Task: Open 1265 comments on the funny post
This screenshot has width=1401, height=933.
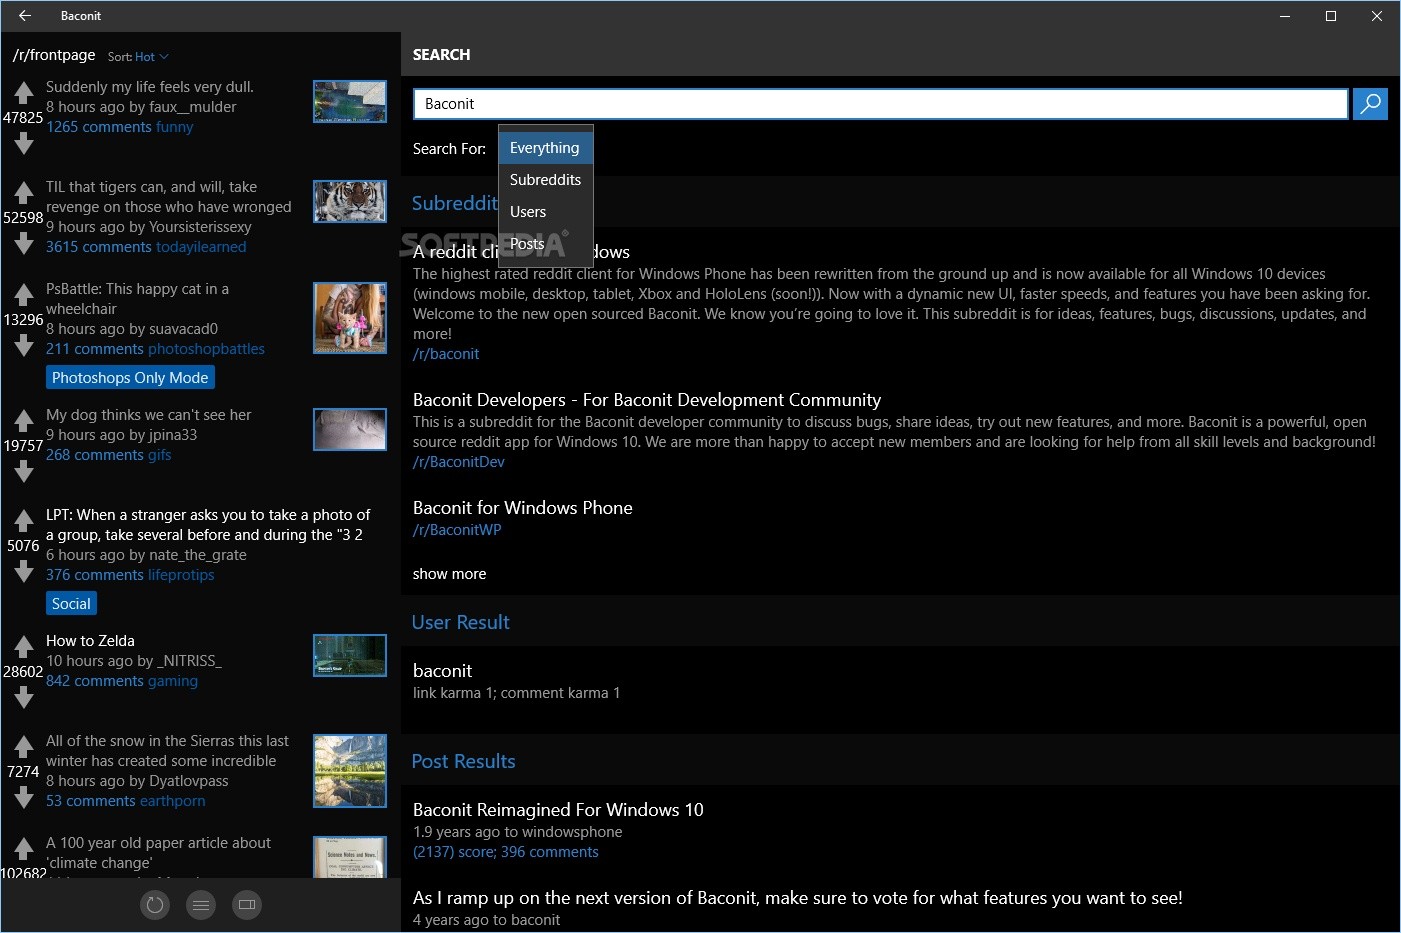Action: (99, 127)
